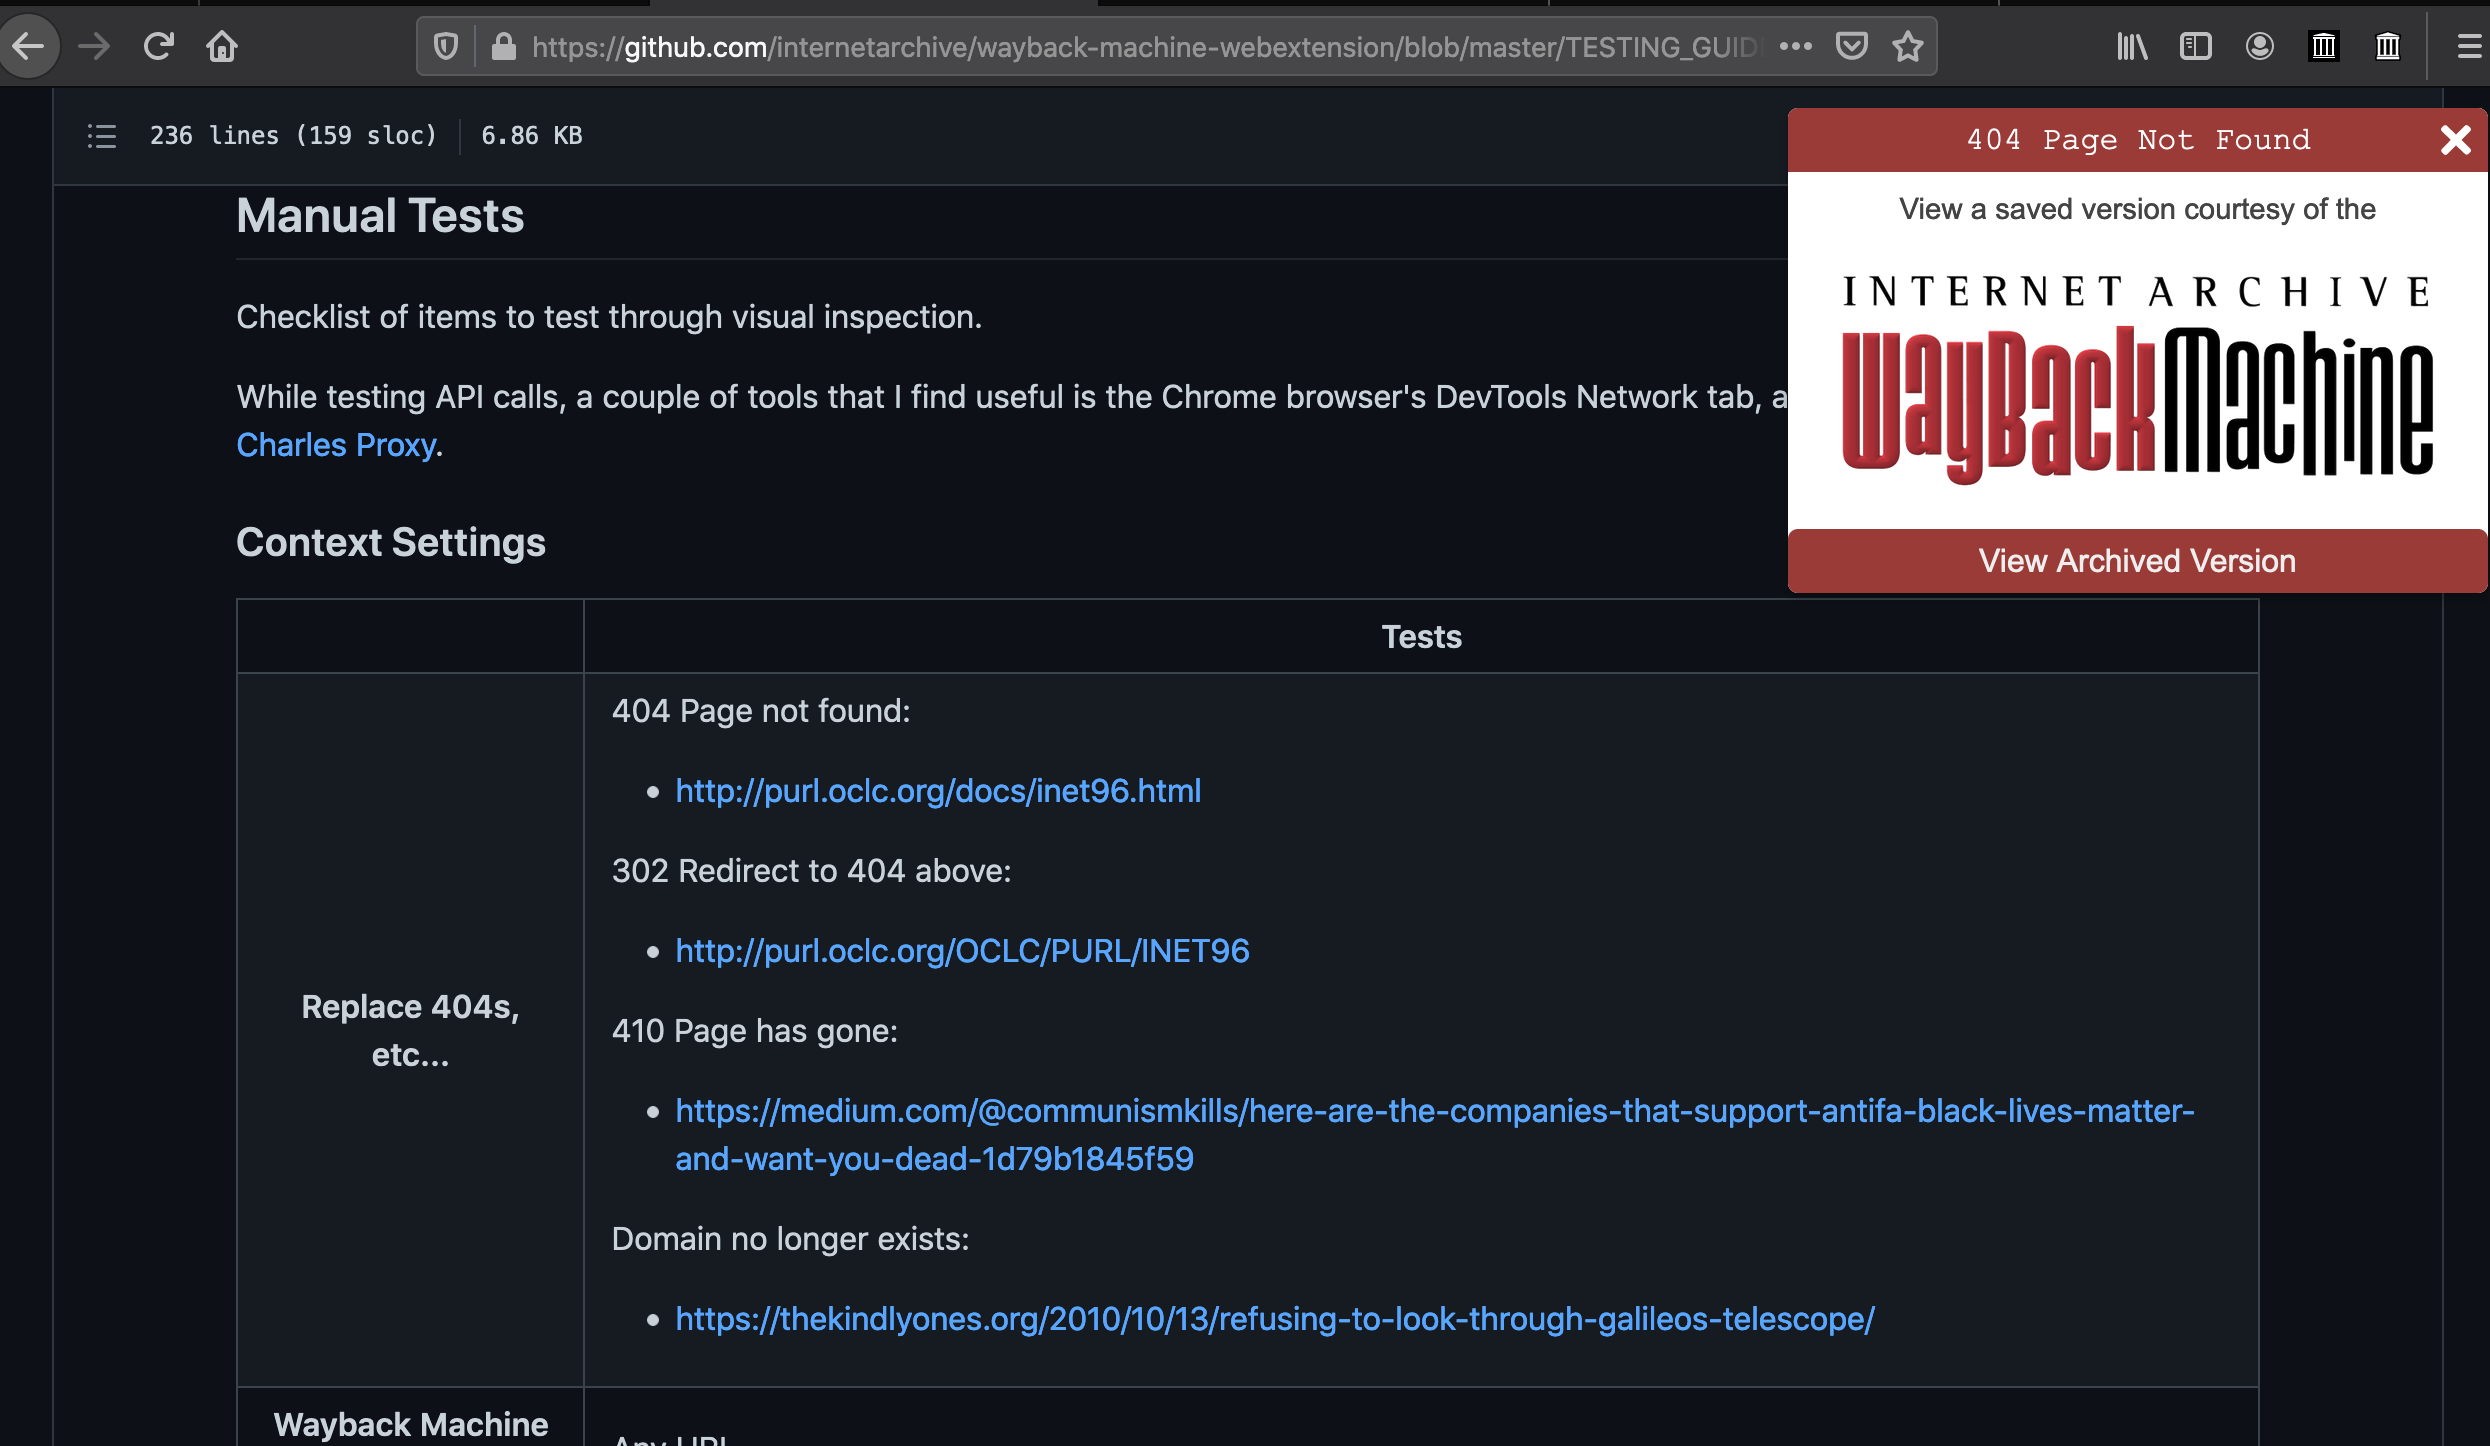Open the sidebars panel icon
The width and height of the screenshot is (2490, 1446).
(2196, 46)
